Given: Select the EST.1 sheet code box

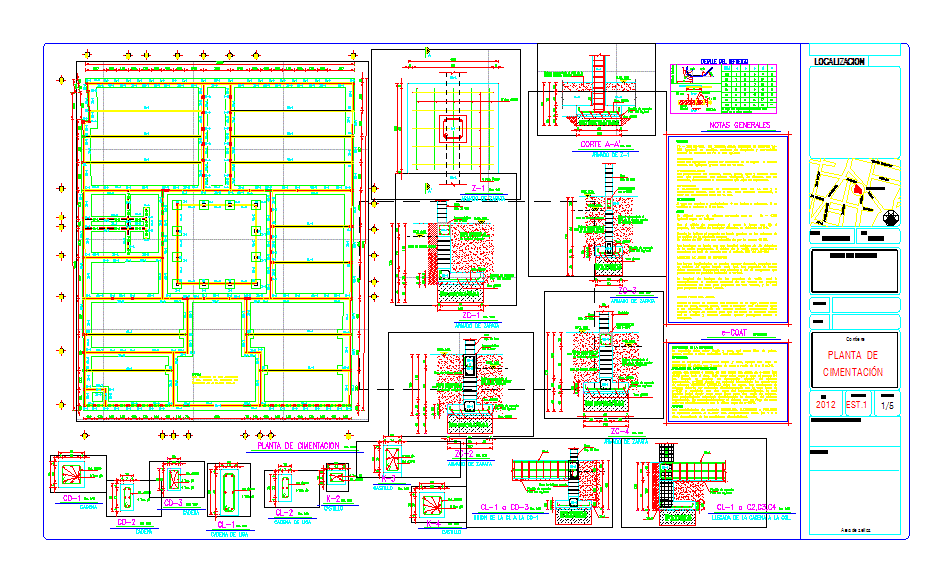Looking at the screenshot, I should pyautogui.click(x=857, y=405).
